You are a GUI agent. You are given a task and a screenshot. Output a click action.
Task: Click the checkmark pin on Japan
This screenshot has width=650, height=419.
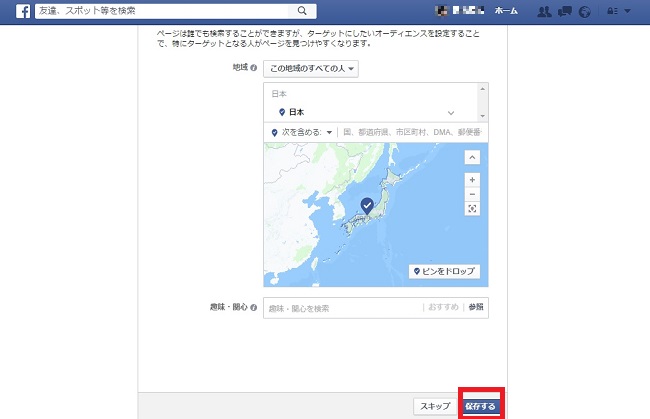tap(367, 206)
